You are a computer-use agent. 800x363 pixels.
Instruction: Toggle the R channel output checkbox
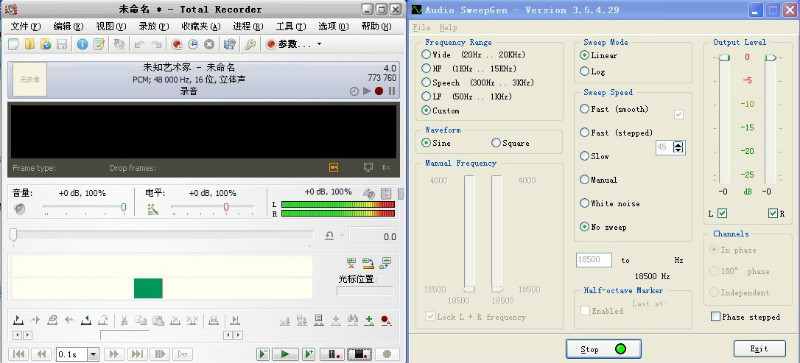(772, 213)
